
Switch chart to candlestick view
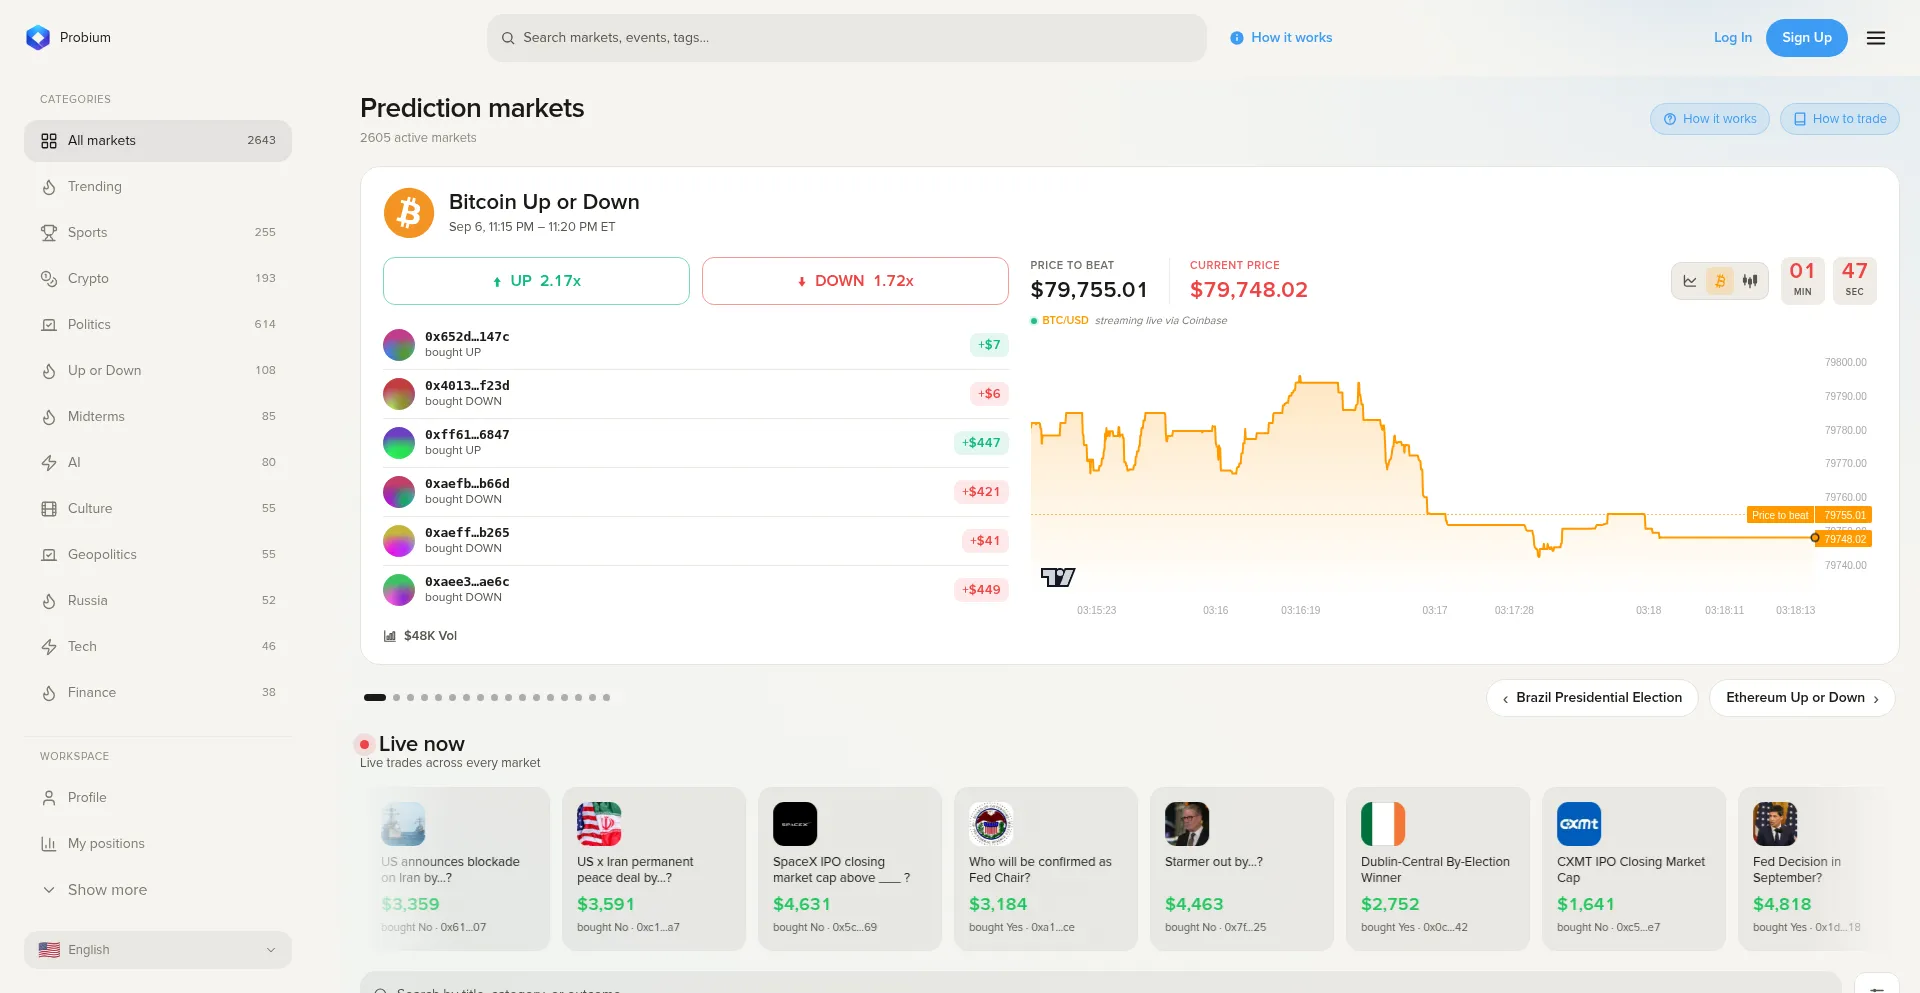pyautogui.click(x=1750, y=281)
